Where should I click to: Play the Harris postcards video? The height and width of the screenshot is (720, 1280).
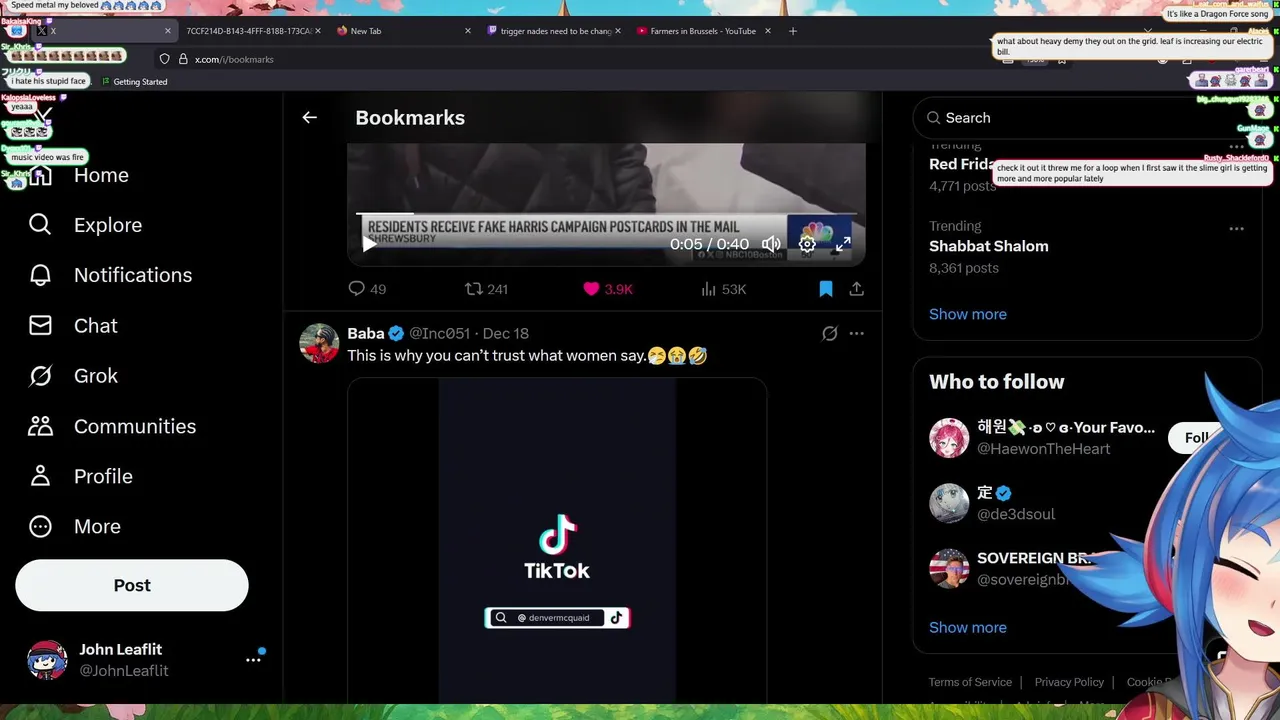tap(369, 244)
